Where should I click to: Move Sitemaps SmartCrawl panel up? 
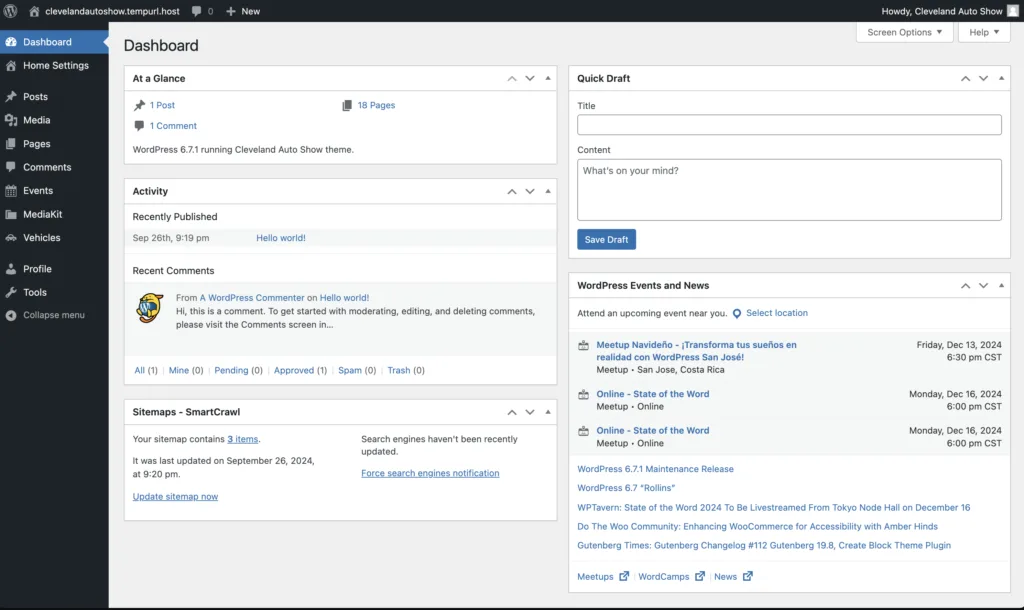tap(512, 412)
